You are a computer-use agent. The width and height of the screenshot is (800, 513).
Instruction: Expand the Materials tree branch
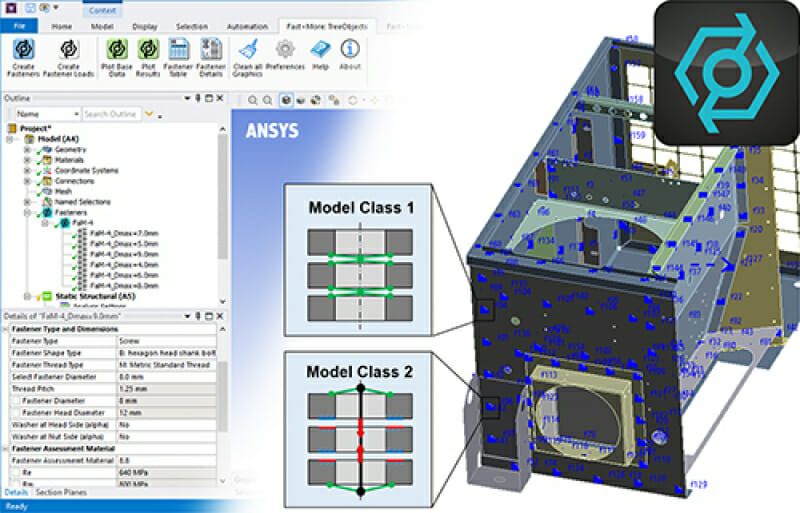coord(28,160)
